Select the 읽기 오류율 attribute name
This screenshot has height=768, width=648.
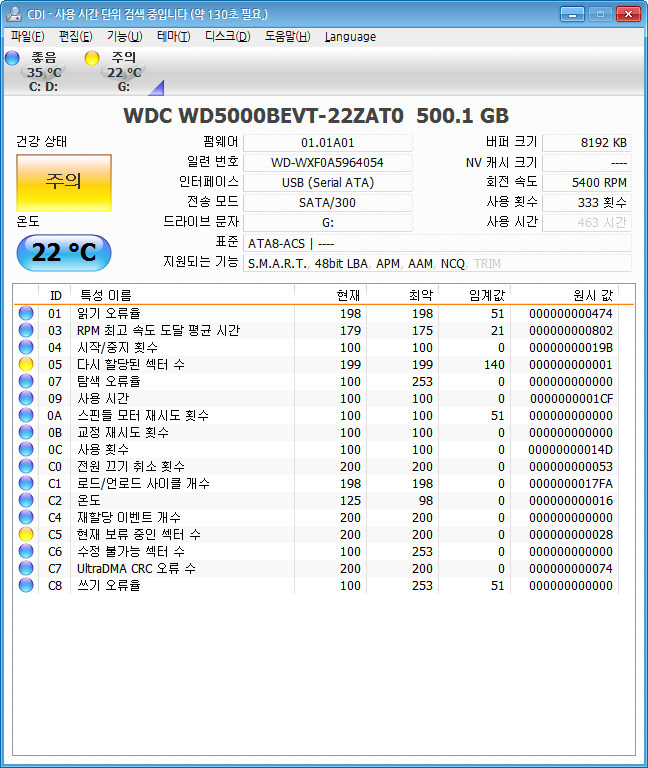109,313
